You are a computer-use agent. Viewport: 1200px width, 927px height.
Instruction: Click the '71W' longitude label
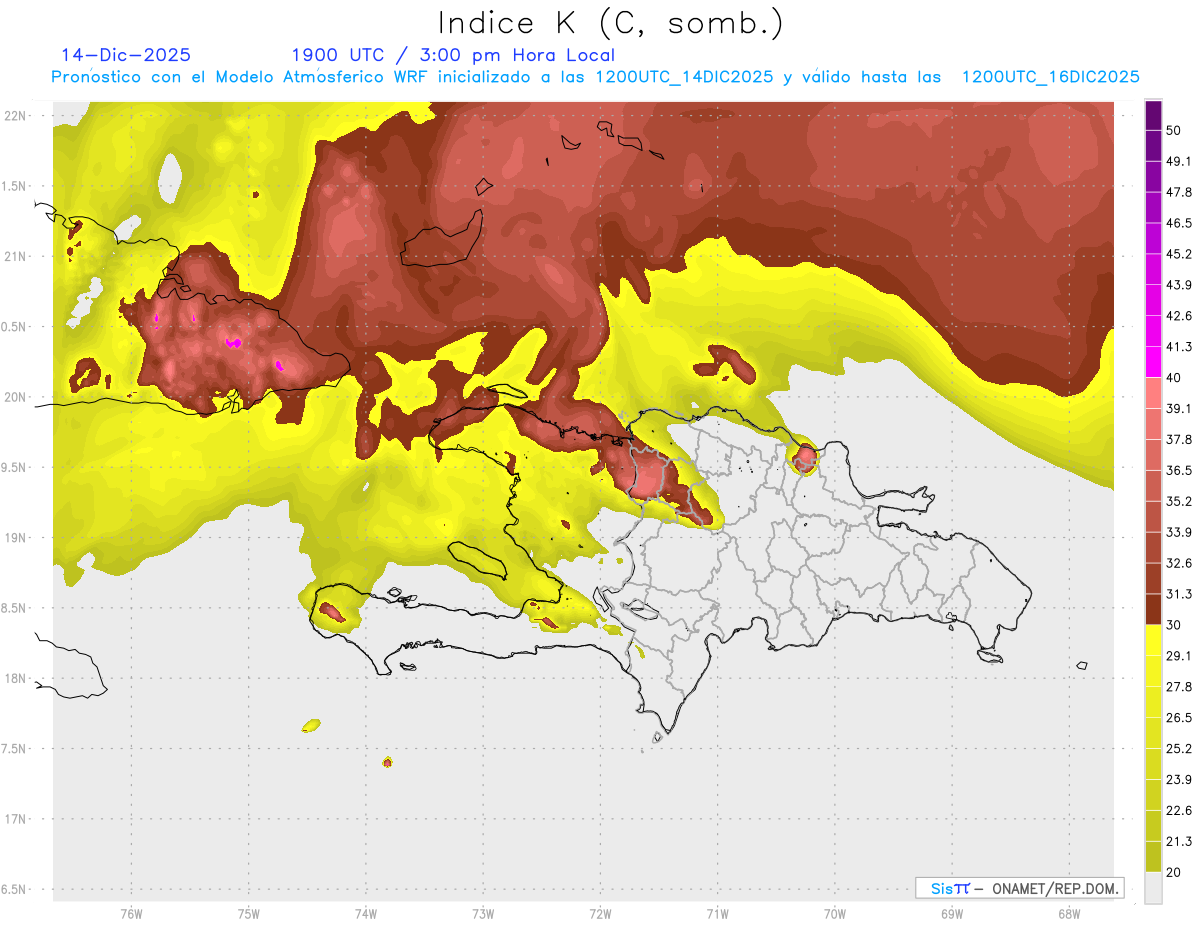(717, 914)
